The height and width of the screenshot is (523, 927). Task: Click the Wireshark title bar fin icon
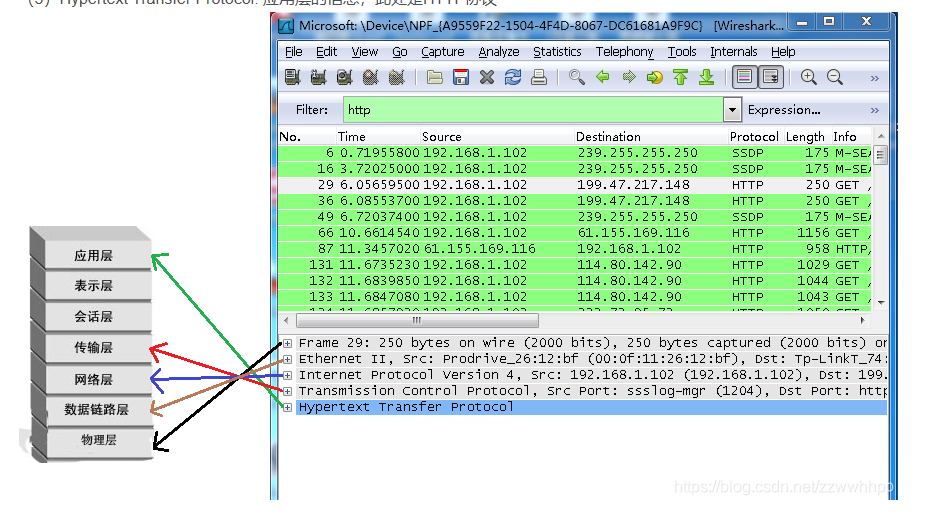(x=286, y=26)
